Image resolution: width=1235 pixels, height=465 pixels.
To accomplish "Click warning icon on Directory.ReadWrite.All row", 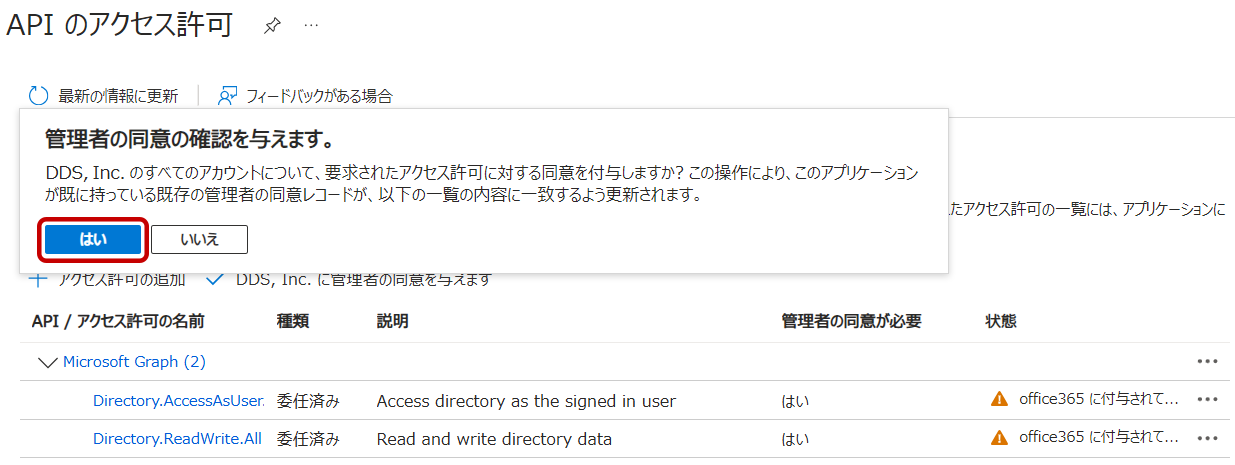I will click(998, 438).
